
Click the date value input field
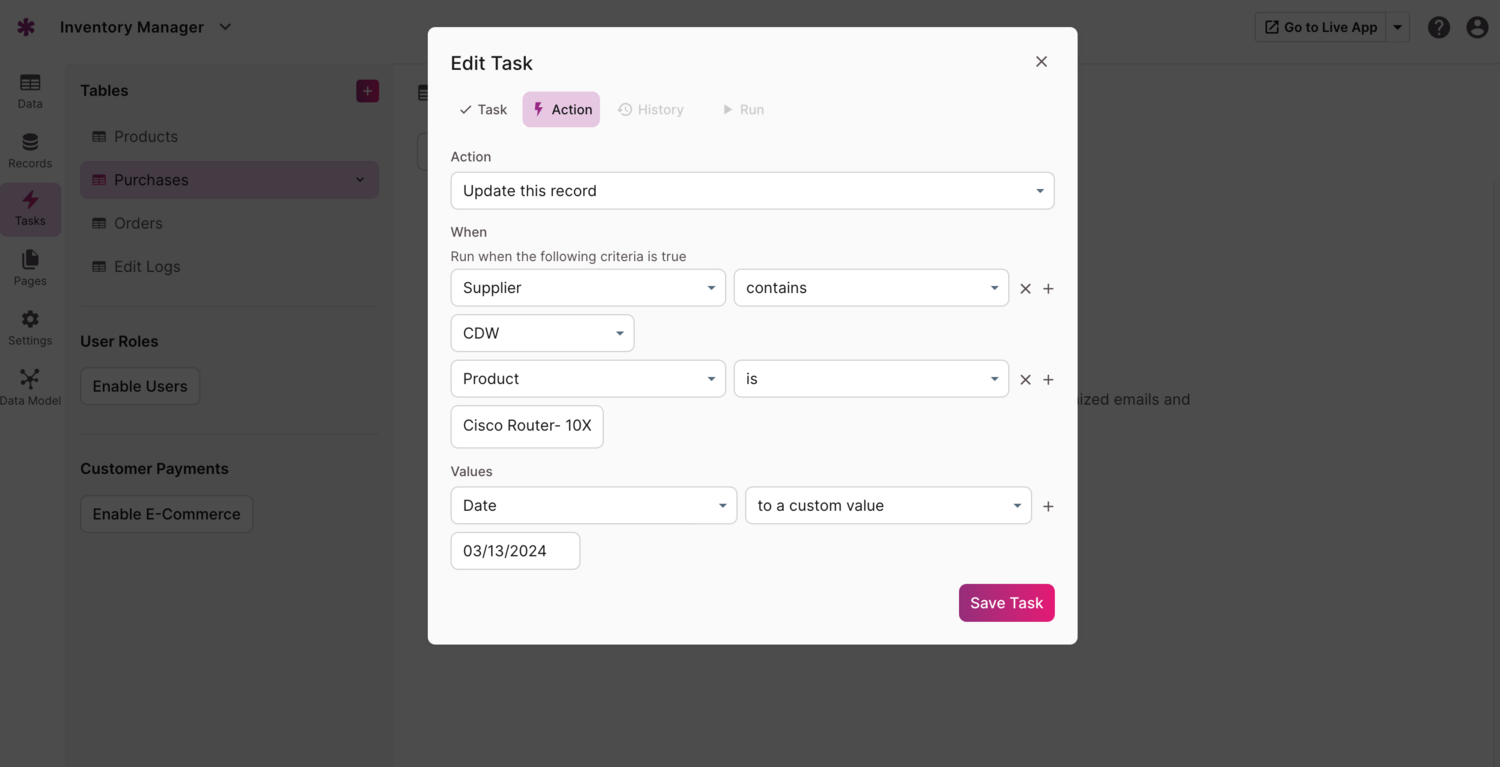pos(515,550)
